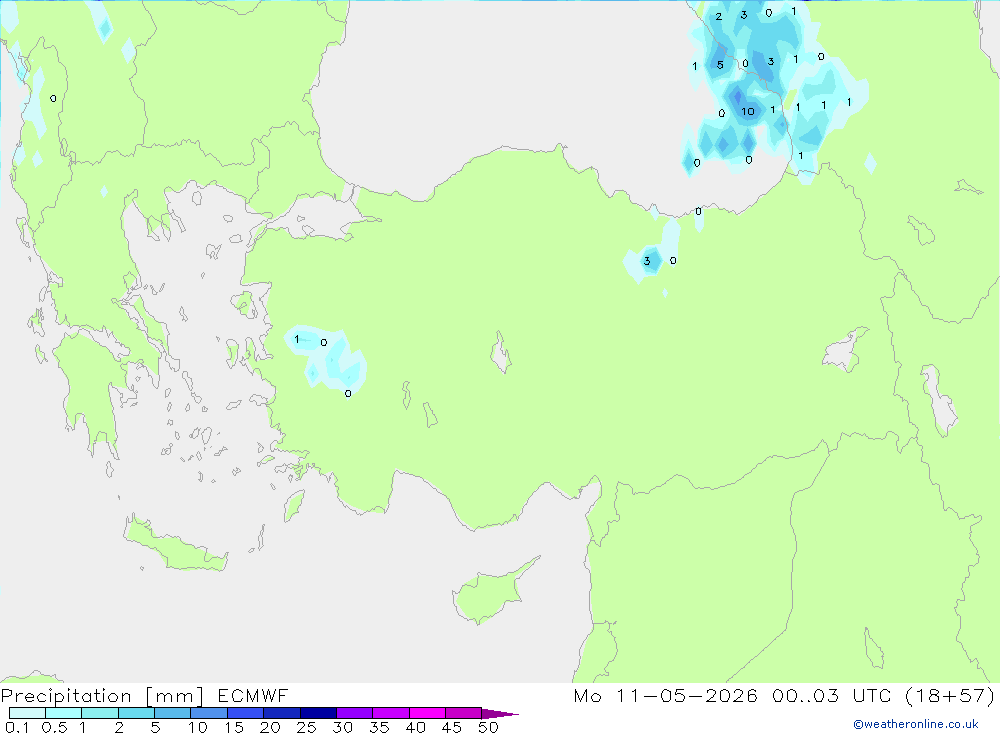
Task: Select the 40–45 mm legend swatch
Action: click(x=427, y=713)
